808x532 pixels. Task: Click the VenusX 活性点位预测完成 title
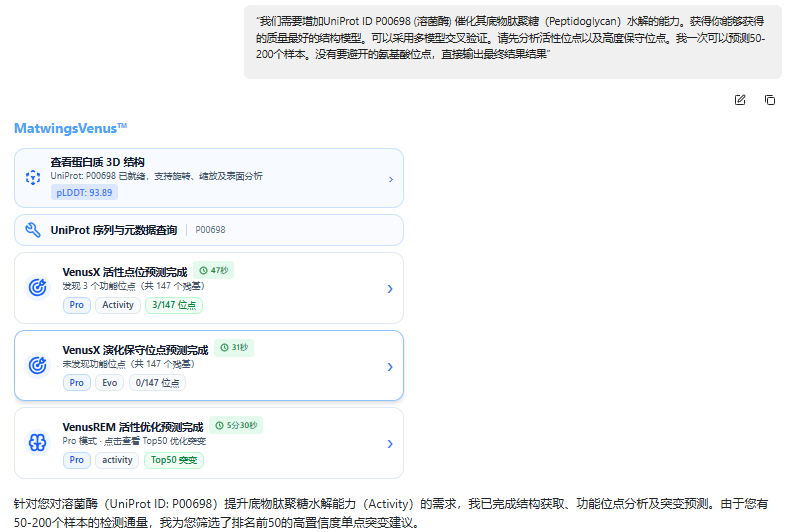coord(125,272)
